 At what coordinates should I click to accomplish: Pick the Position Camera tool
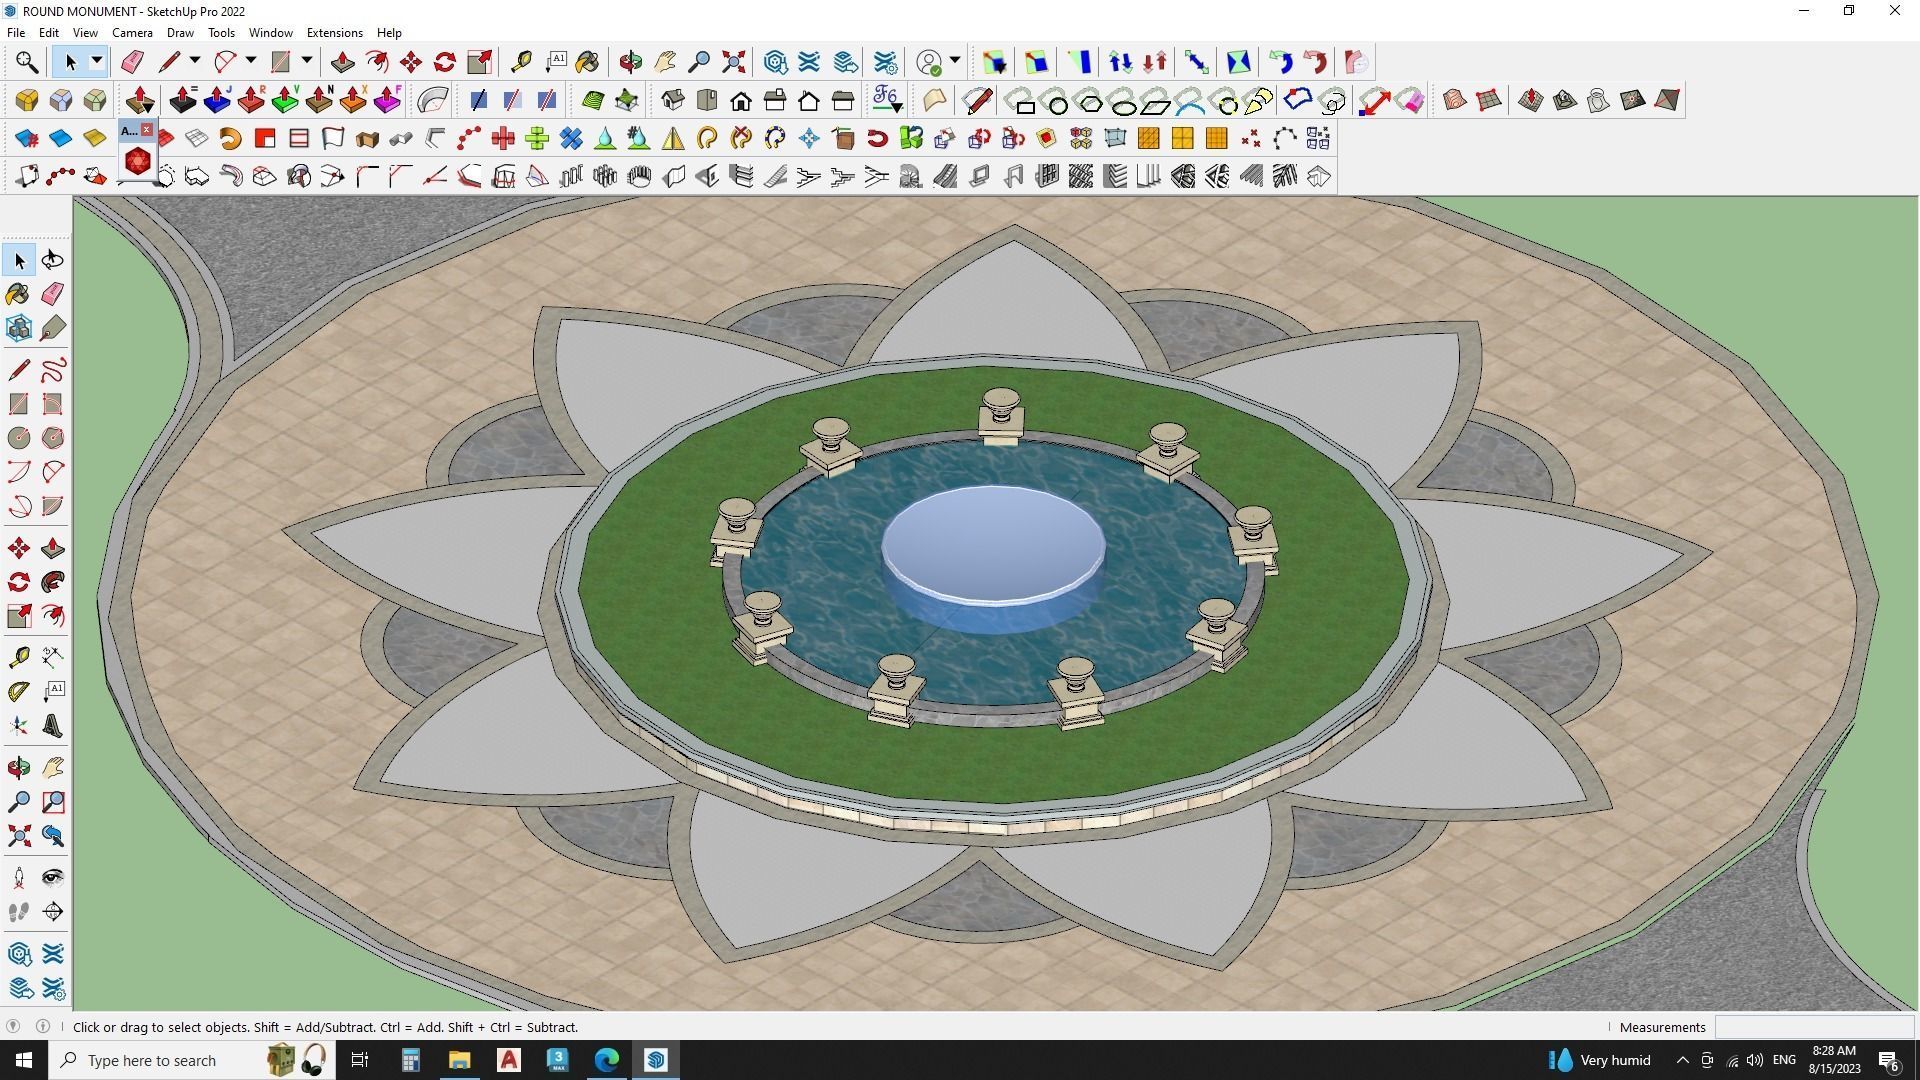pyautogui.click(x=19, y=878)
